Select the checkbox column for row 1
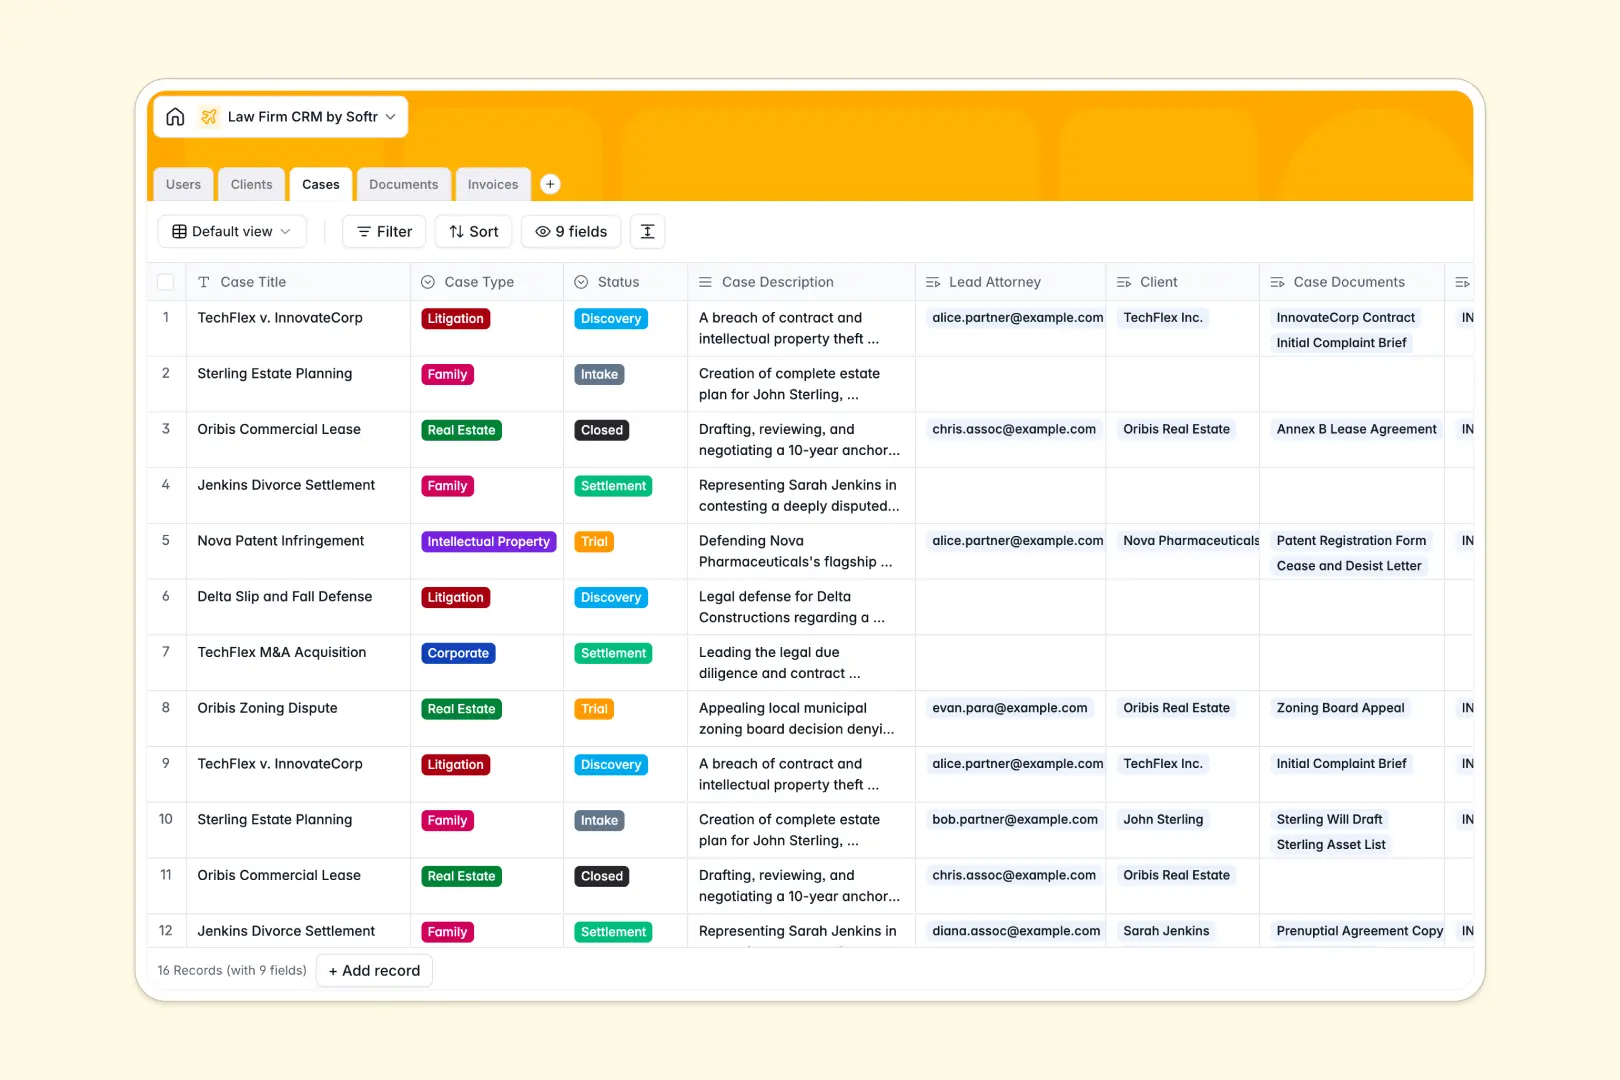This screenshot has height=1080, width=1620. [166, 317]
